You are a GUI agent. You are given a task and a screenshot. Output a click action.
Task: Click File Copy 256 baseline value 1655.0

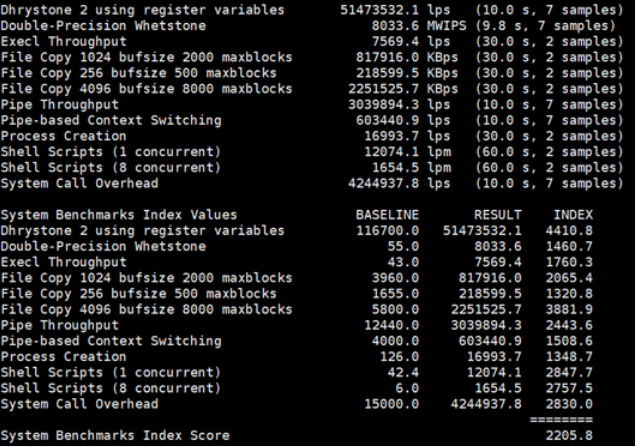(x=395, y=293)
